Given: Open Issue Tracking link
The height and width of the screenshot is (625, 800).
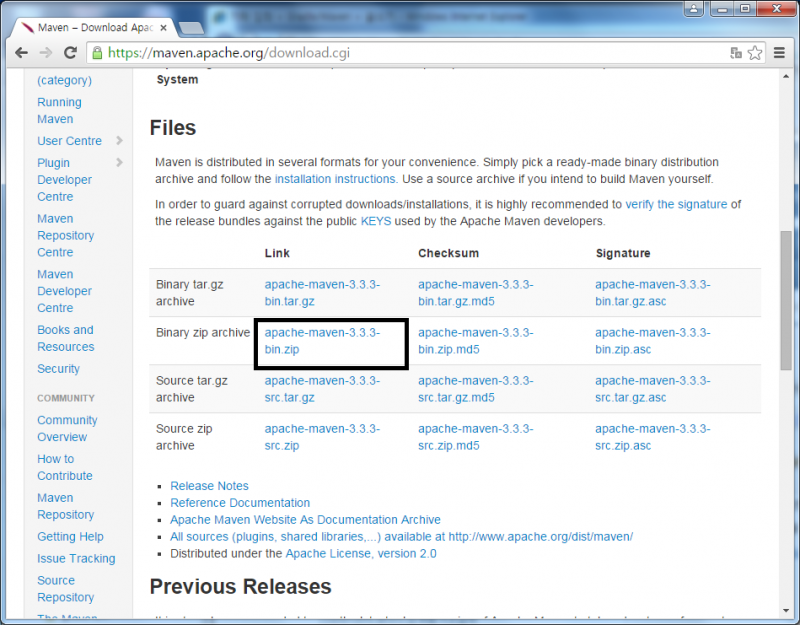Looking at the screenshot, I should click(x=76, y=559).
